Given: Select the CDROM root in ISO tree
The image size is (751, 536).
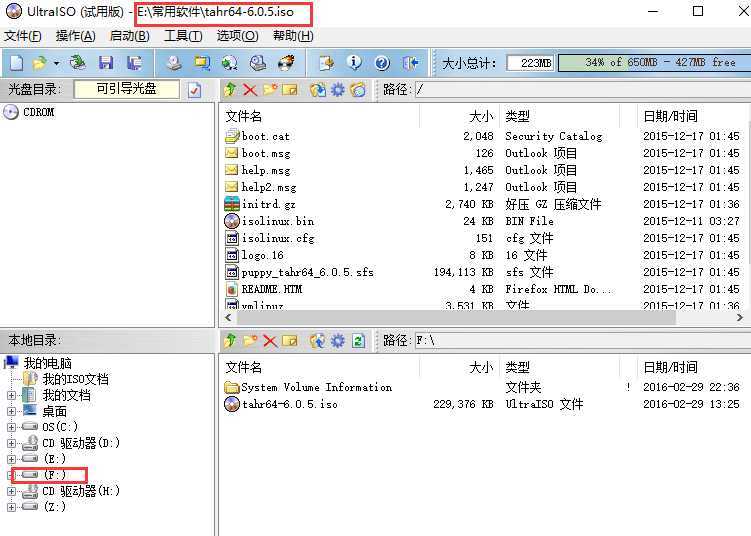Looking at the screenshot, I should point(38,112).
